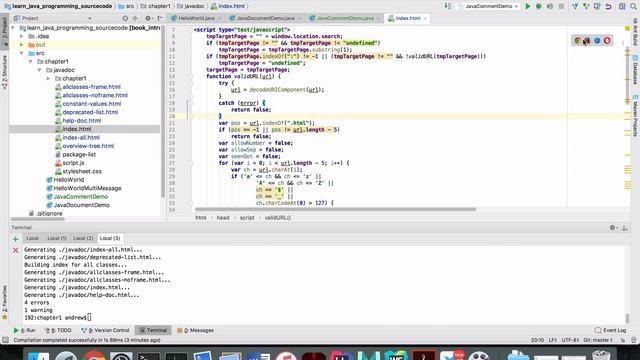The height and width of the screenshot is (360, 640).
Task: Switch to the JavaCommentDemo.java editor tab
Action: (345, 18)
